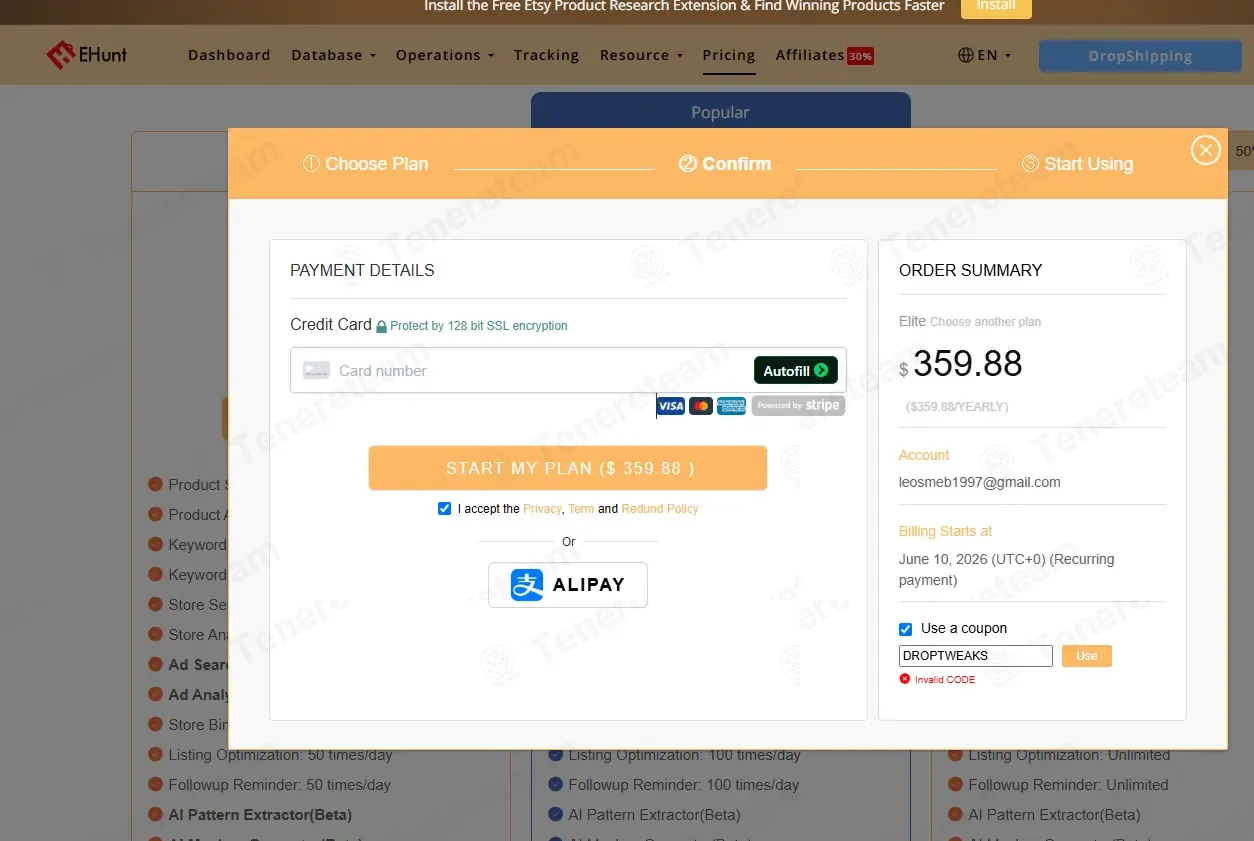Go to the Choose Plan step
Image resolution: width=1254 pixels, height=841 pixels.
tap(366, 164)
